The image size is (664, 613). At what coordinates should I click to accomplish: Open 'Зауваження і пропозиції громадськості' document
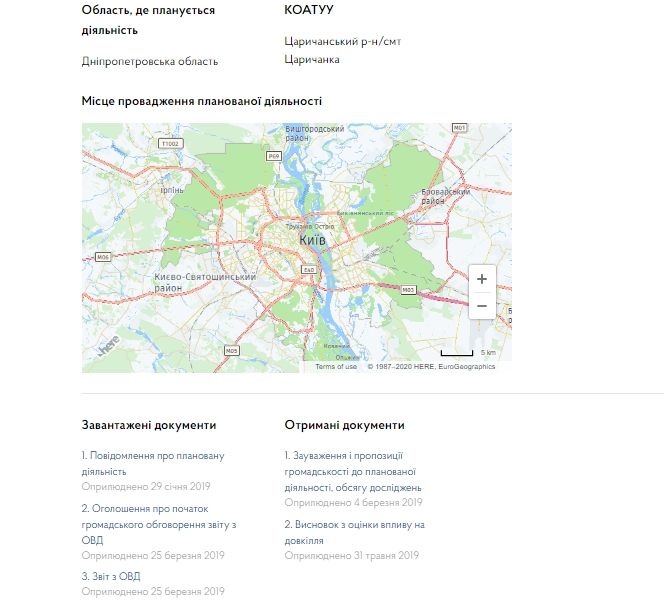tap(353, 472)
